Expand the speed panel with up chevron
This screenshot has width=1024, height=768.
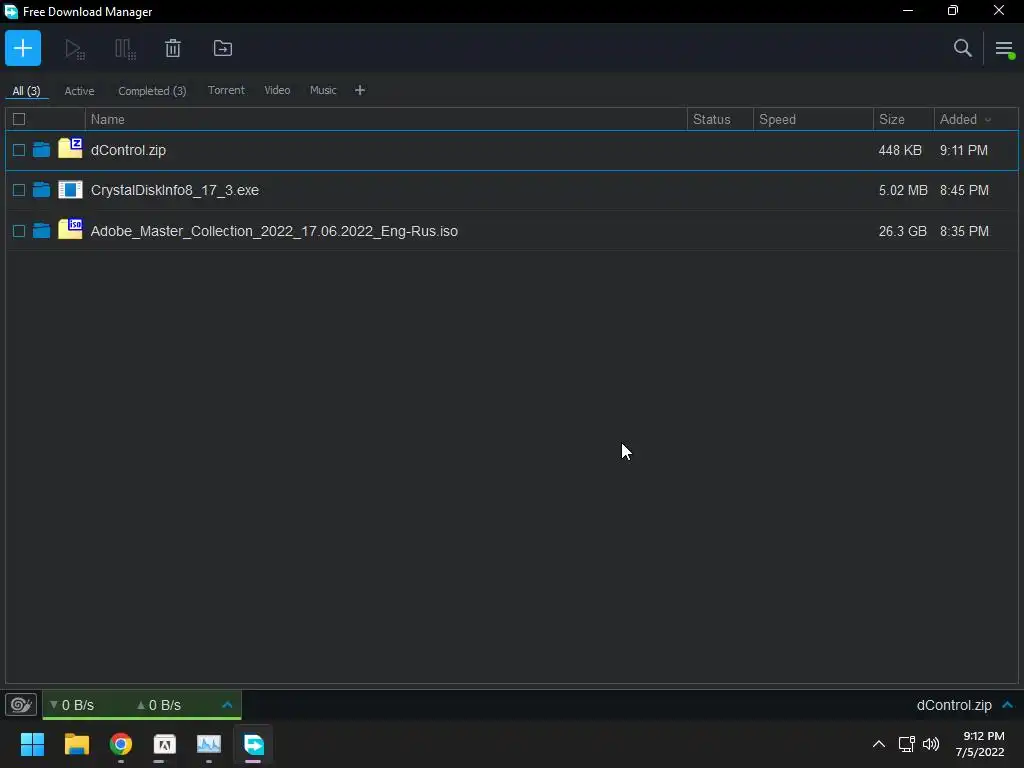(x=227, y=705)
